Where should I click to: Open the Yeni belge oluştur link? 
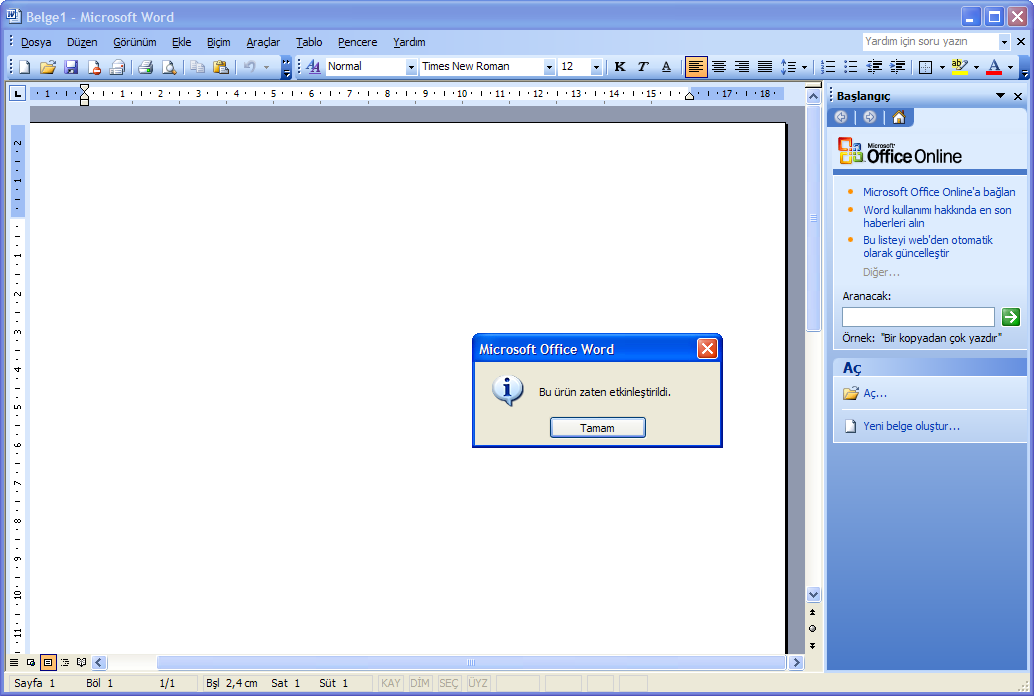[x=911, y=426]
